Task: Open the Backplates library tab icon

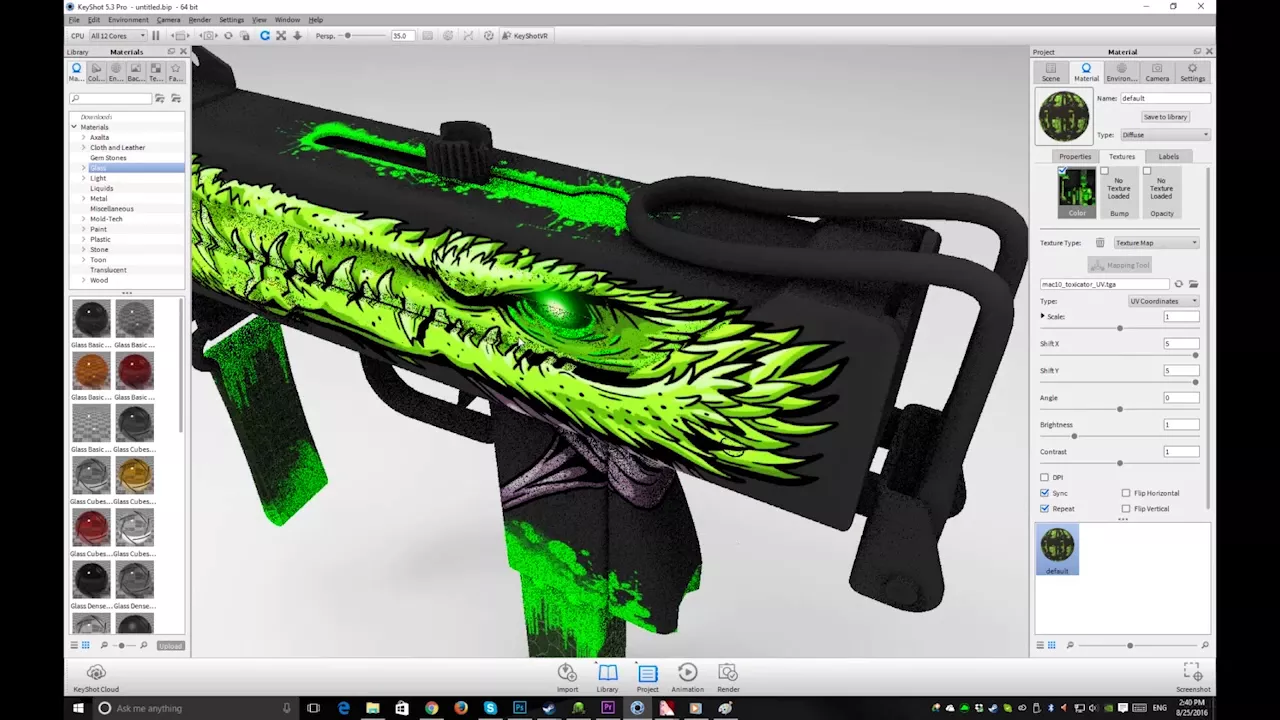Action: coord(136,72)
